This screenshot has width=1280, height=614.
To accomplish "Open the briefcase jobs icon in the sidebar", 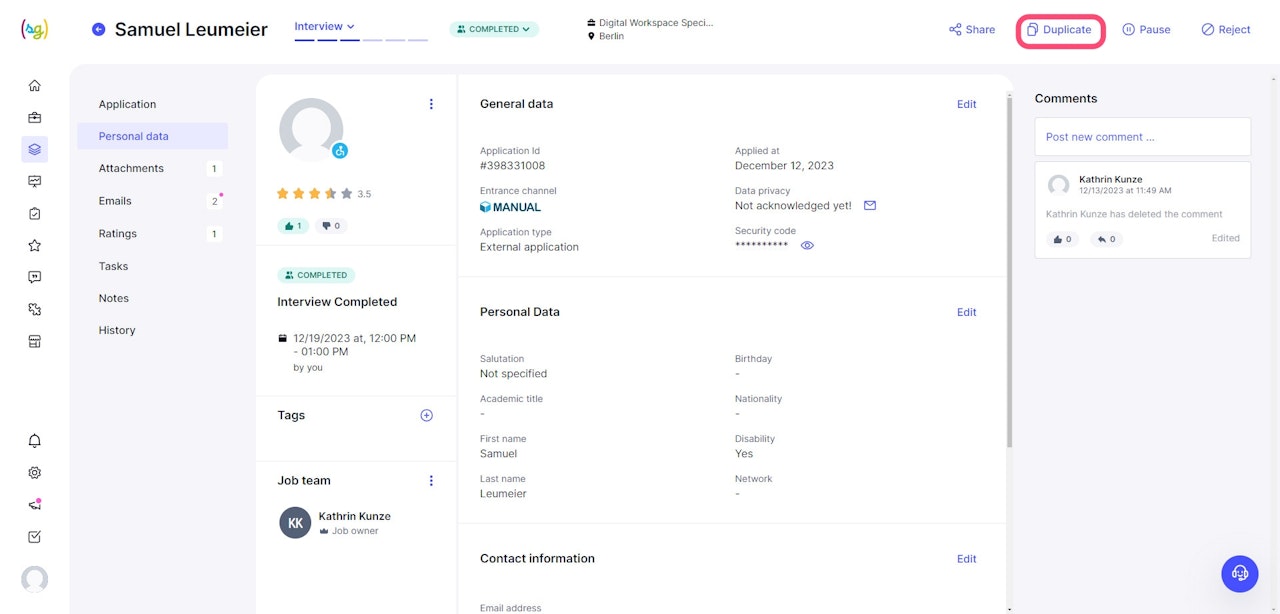I will click(35, 118).
